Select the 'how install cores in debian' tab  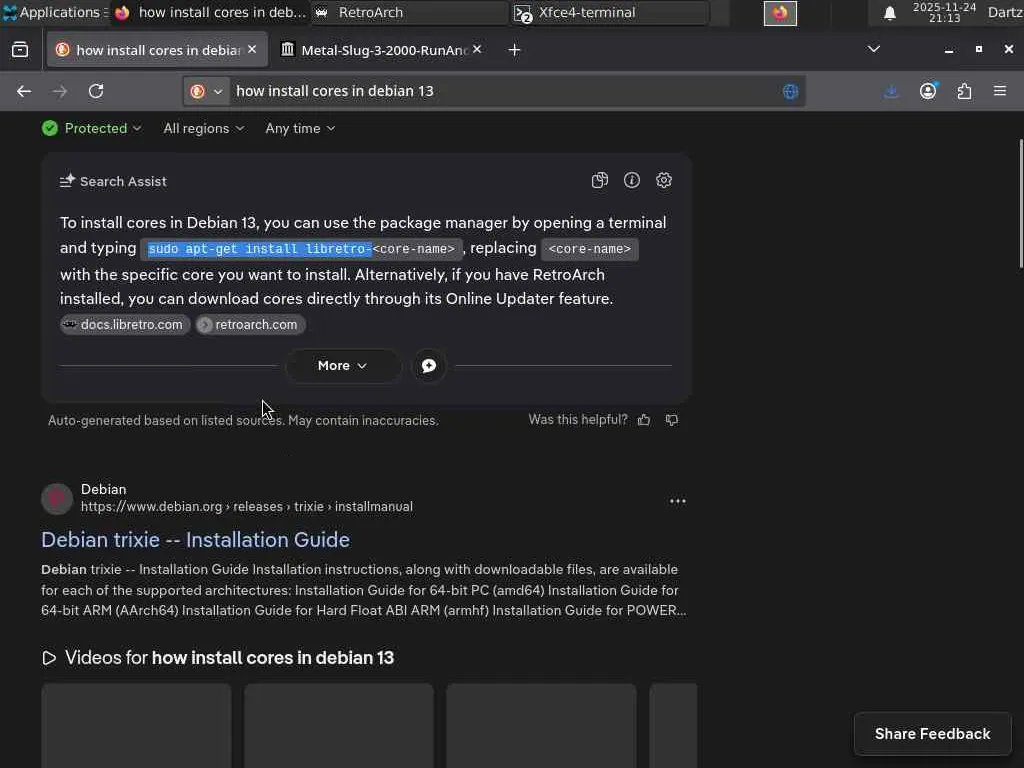pyautogui.click(x=157, y=50)
